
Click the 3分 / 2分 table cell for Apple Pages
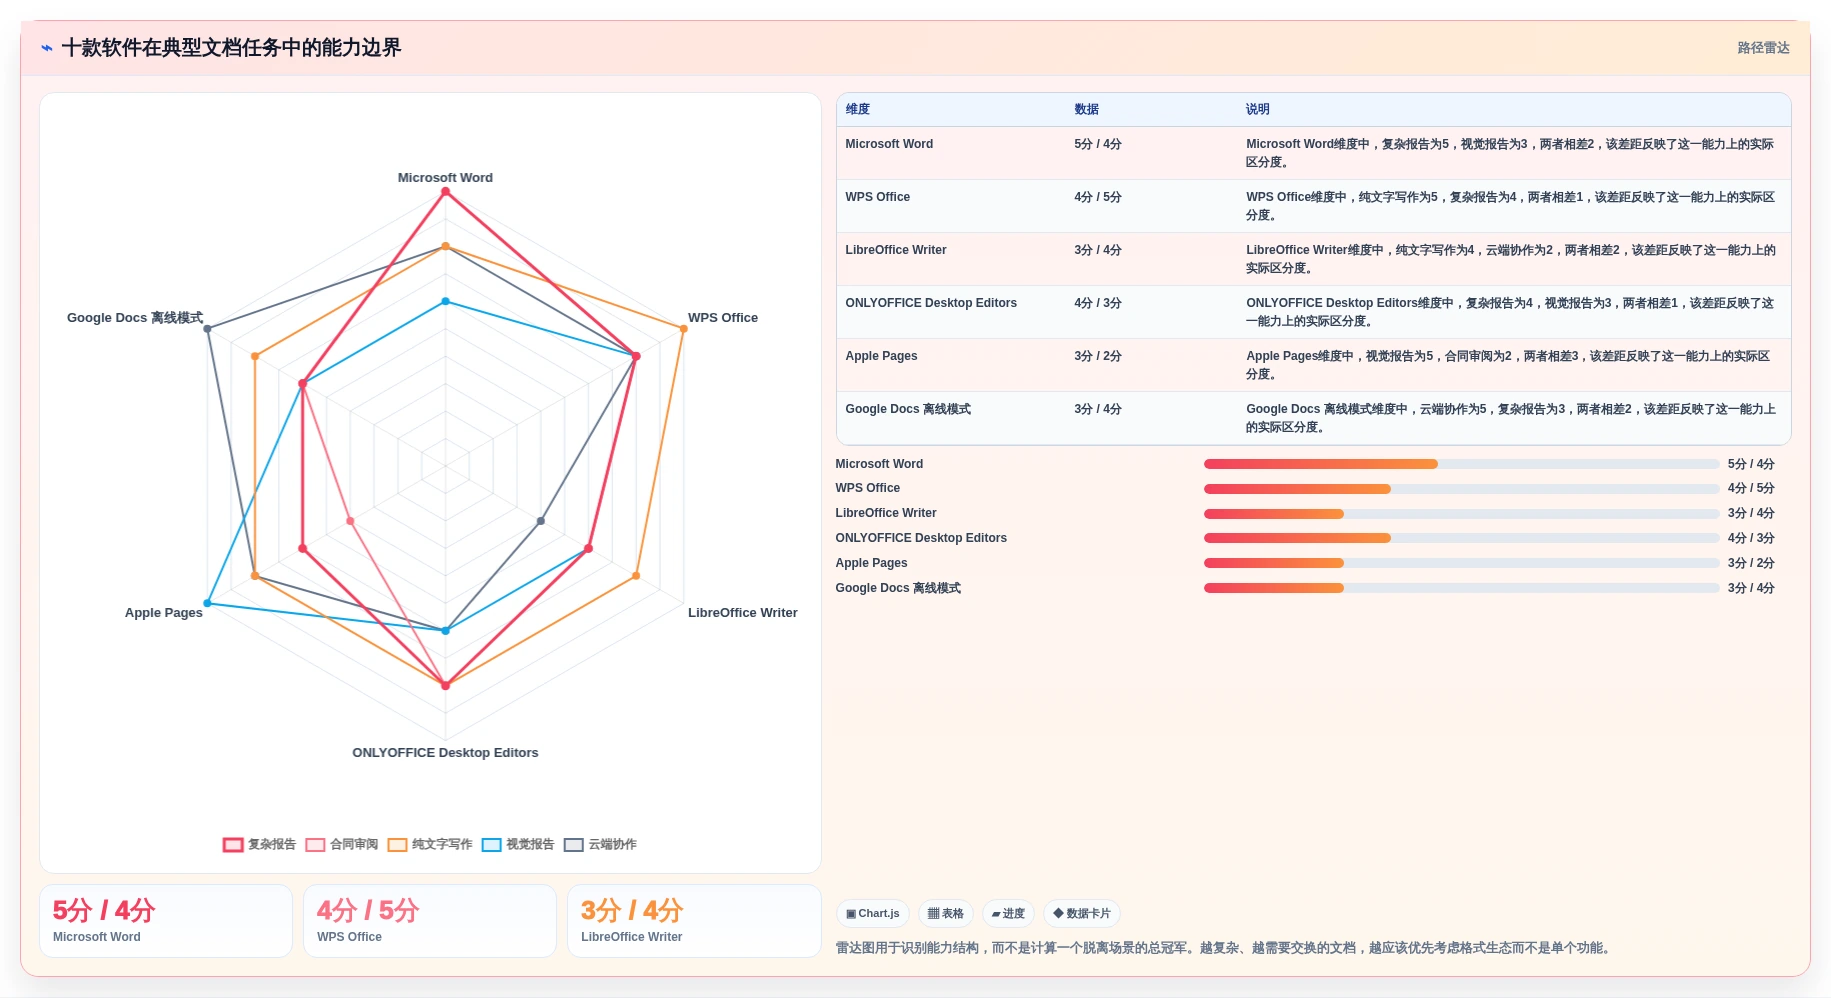[x=1098, y=356]
